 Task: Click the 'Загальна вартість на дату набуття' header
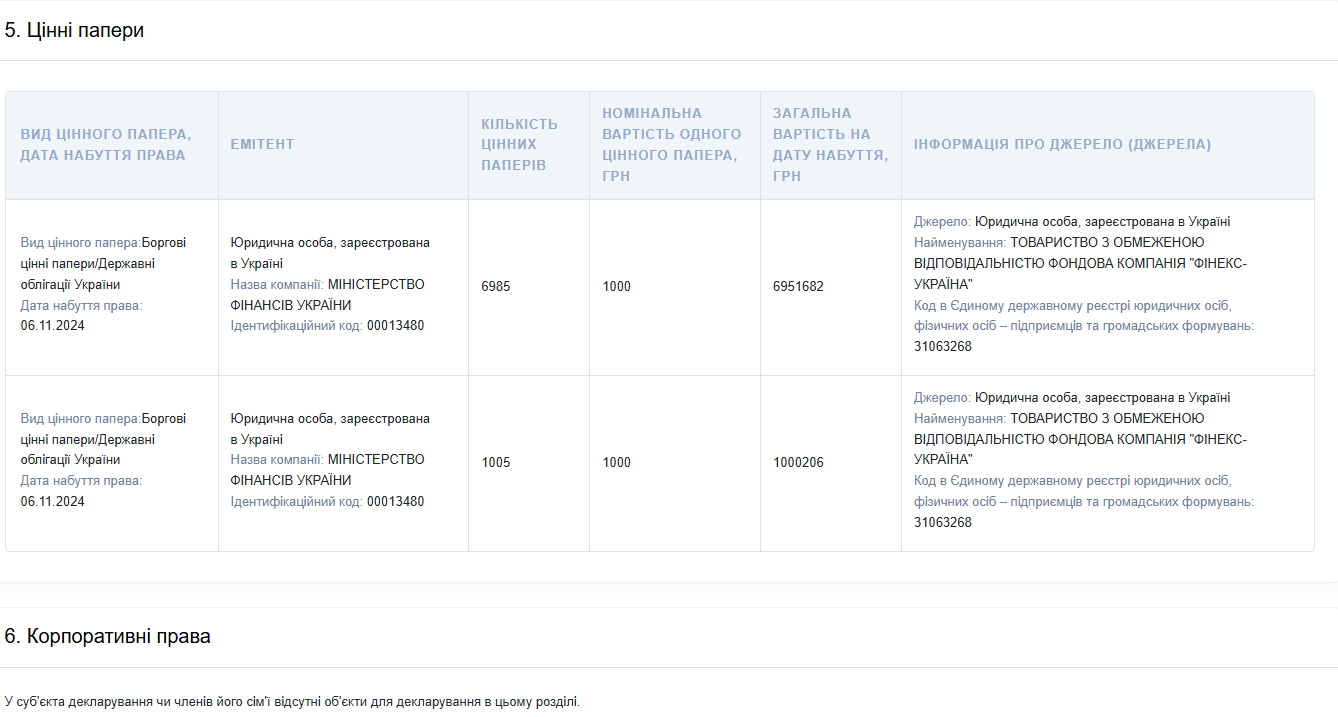[831, 145]
